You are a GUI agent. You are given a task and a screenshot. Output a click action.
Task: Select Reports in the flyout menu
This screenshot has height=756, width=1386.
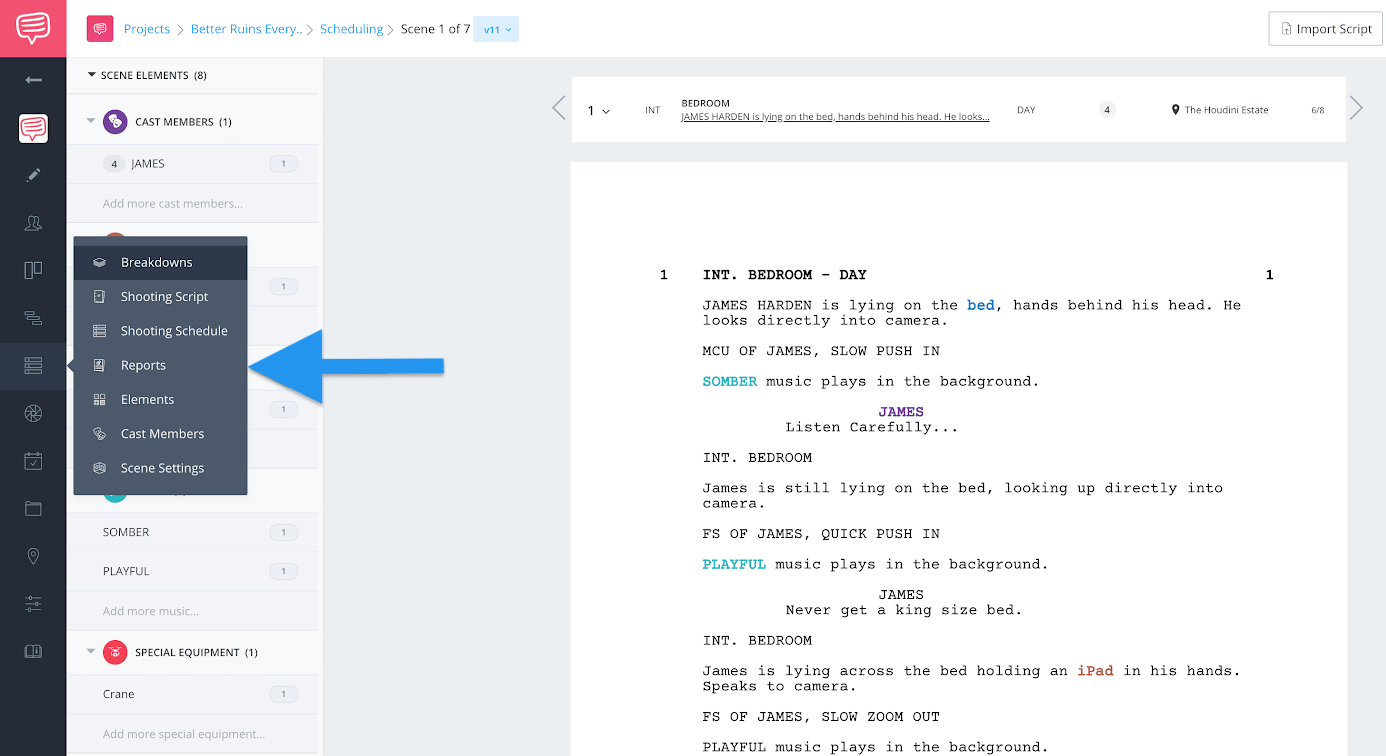(x=160, y=365)
